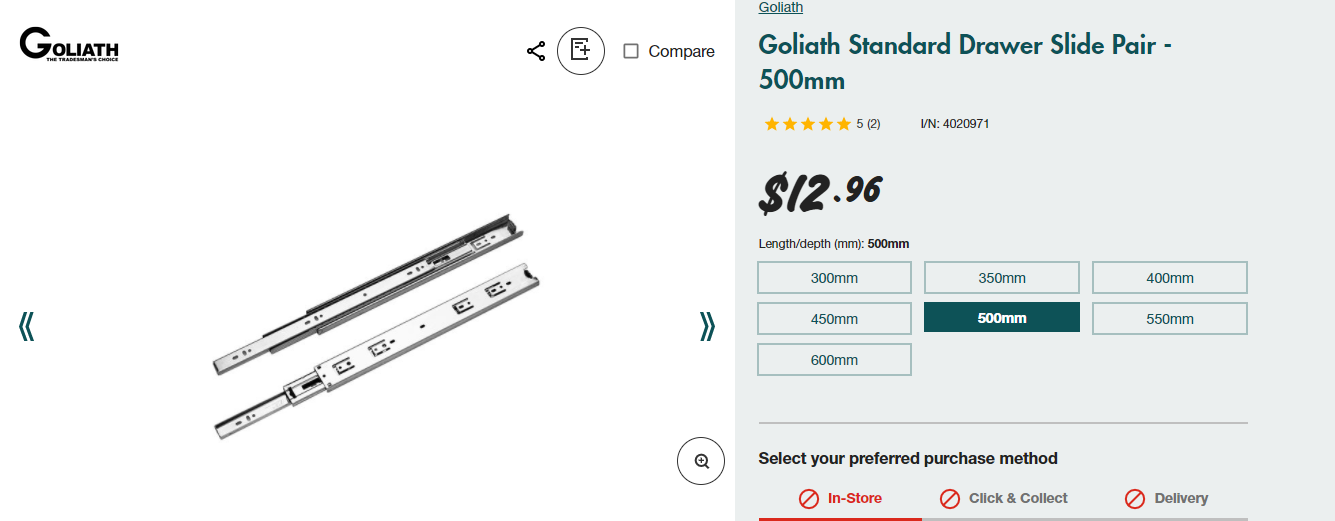Toggle the Compare checkbox
The width and height of the screenshot is (1335, 521).
pyautogui.click(x=631, y=51)
